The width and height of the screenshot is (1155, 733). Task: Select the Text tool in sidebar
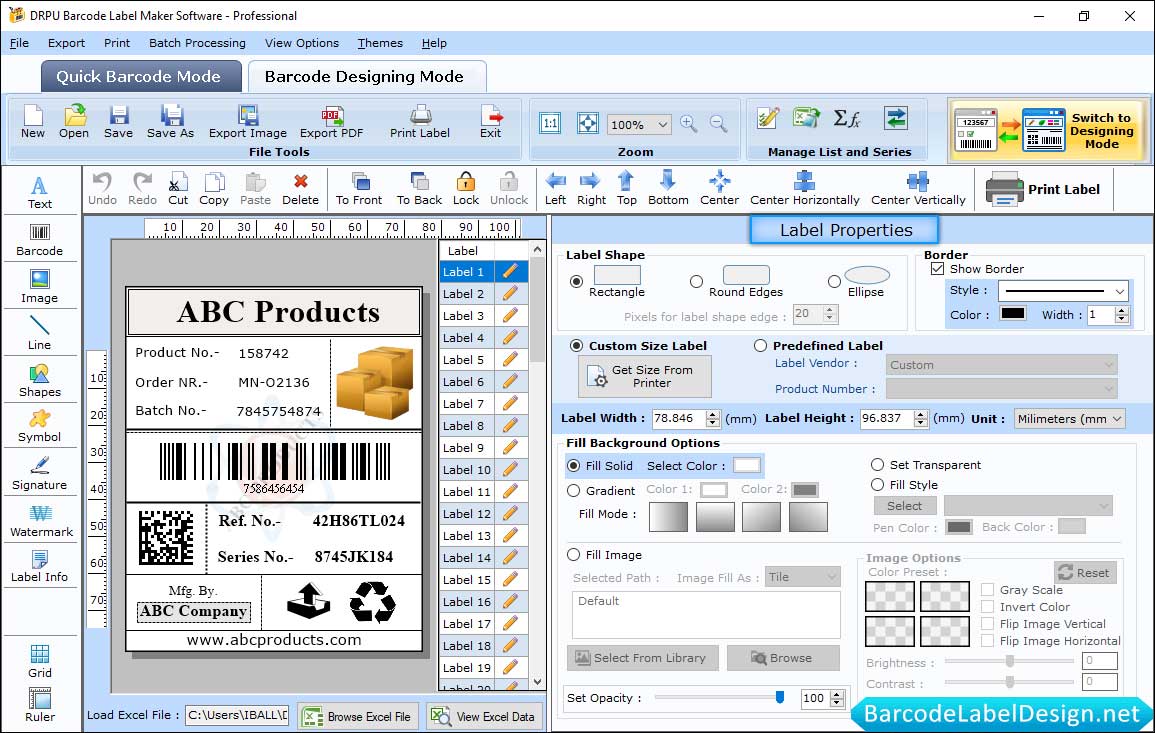(40, 192)
